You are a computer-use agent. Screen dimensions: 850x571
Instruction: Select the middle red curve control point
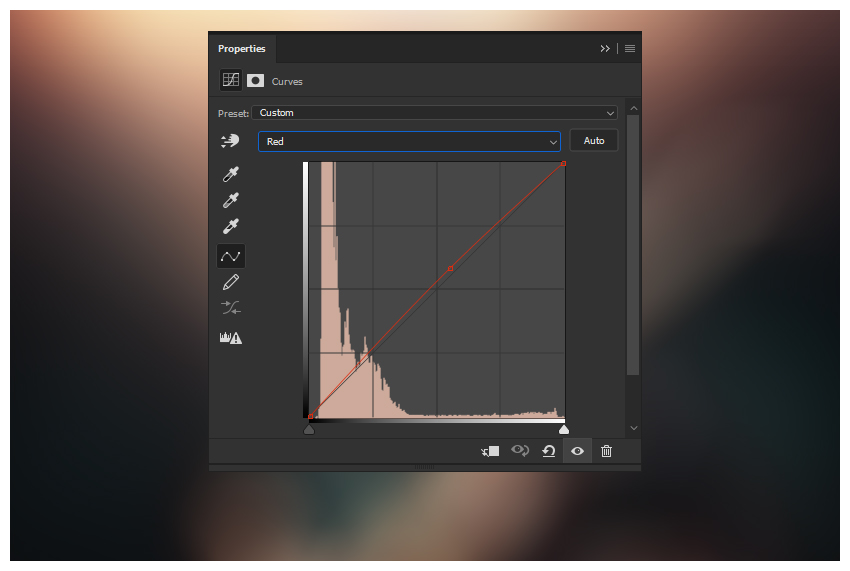click(x=450, y=268)
